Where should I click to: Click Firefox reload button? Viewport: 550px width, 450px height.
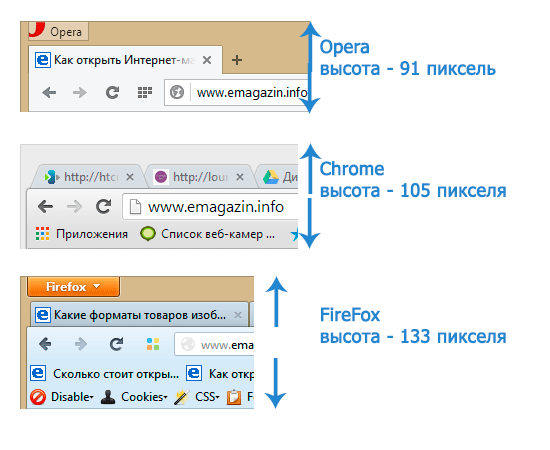pyautogui.click(x=116, y=344)
